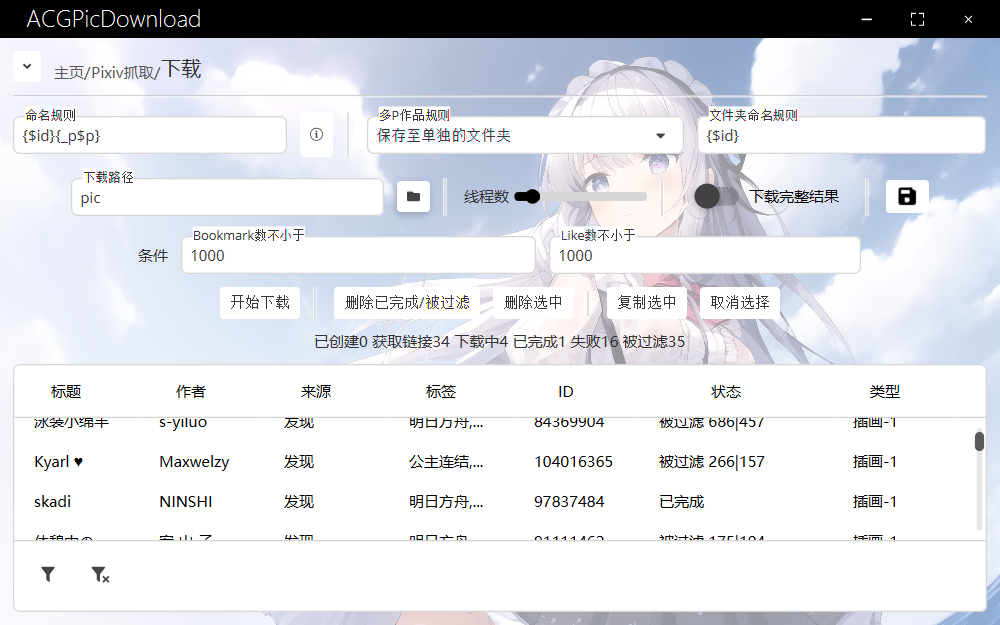Viewport: 1000px width, 625px height.
Task: Click the 命名规则 input field
Action: (x=150, y=135)
